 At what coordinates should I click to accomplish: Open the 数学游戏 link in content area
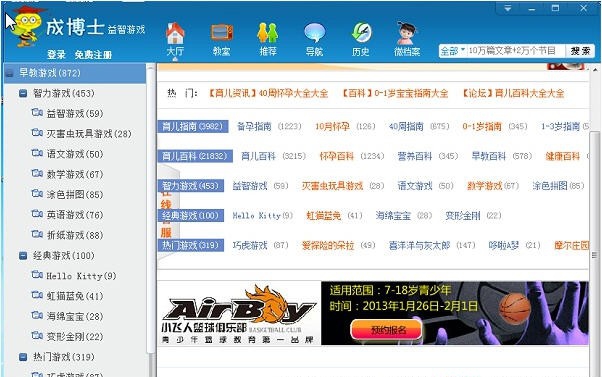(485, 186)
